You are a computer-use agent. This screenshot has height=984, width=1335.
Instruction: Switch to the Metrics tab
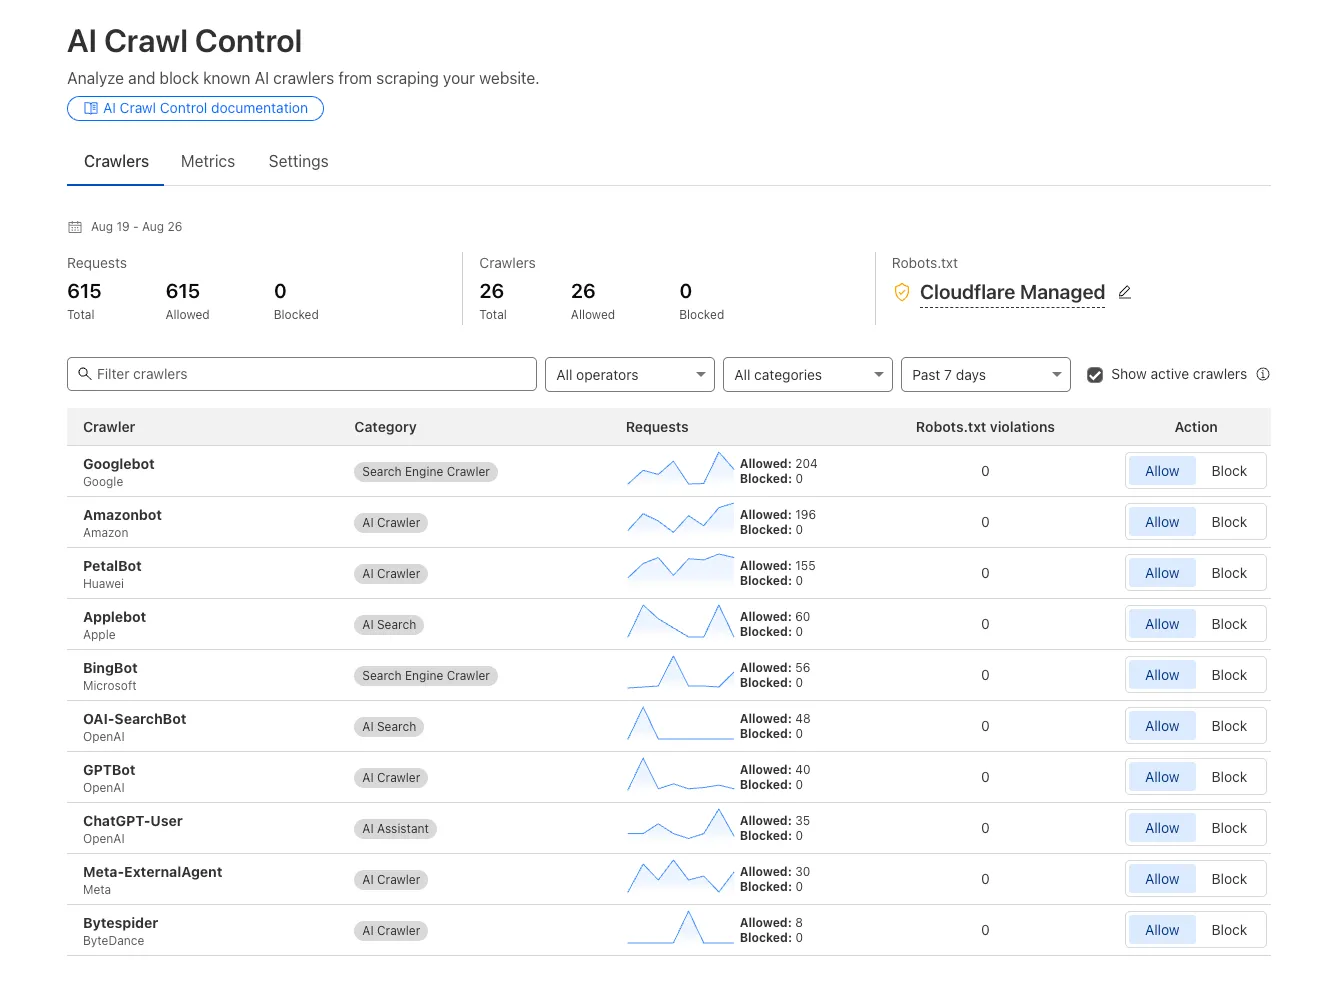pyautogui.click(x=207, y=161)
